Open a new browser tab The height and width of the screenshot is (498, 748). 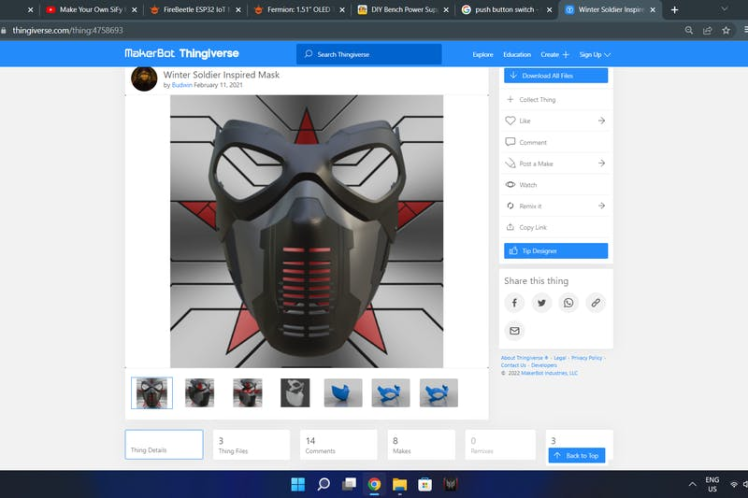[x=674, y=10]
